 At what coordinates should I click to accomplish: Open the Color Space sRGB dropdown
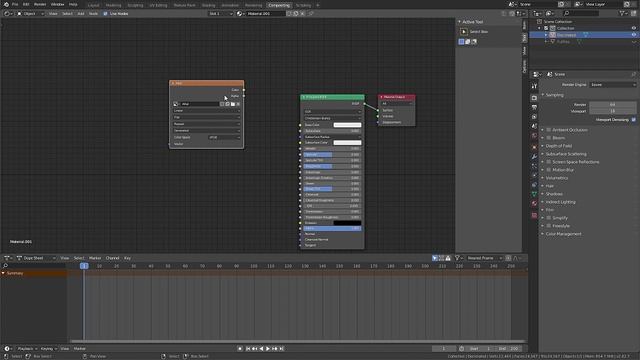(224, 137)
